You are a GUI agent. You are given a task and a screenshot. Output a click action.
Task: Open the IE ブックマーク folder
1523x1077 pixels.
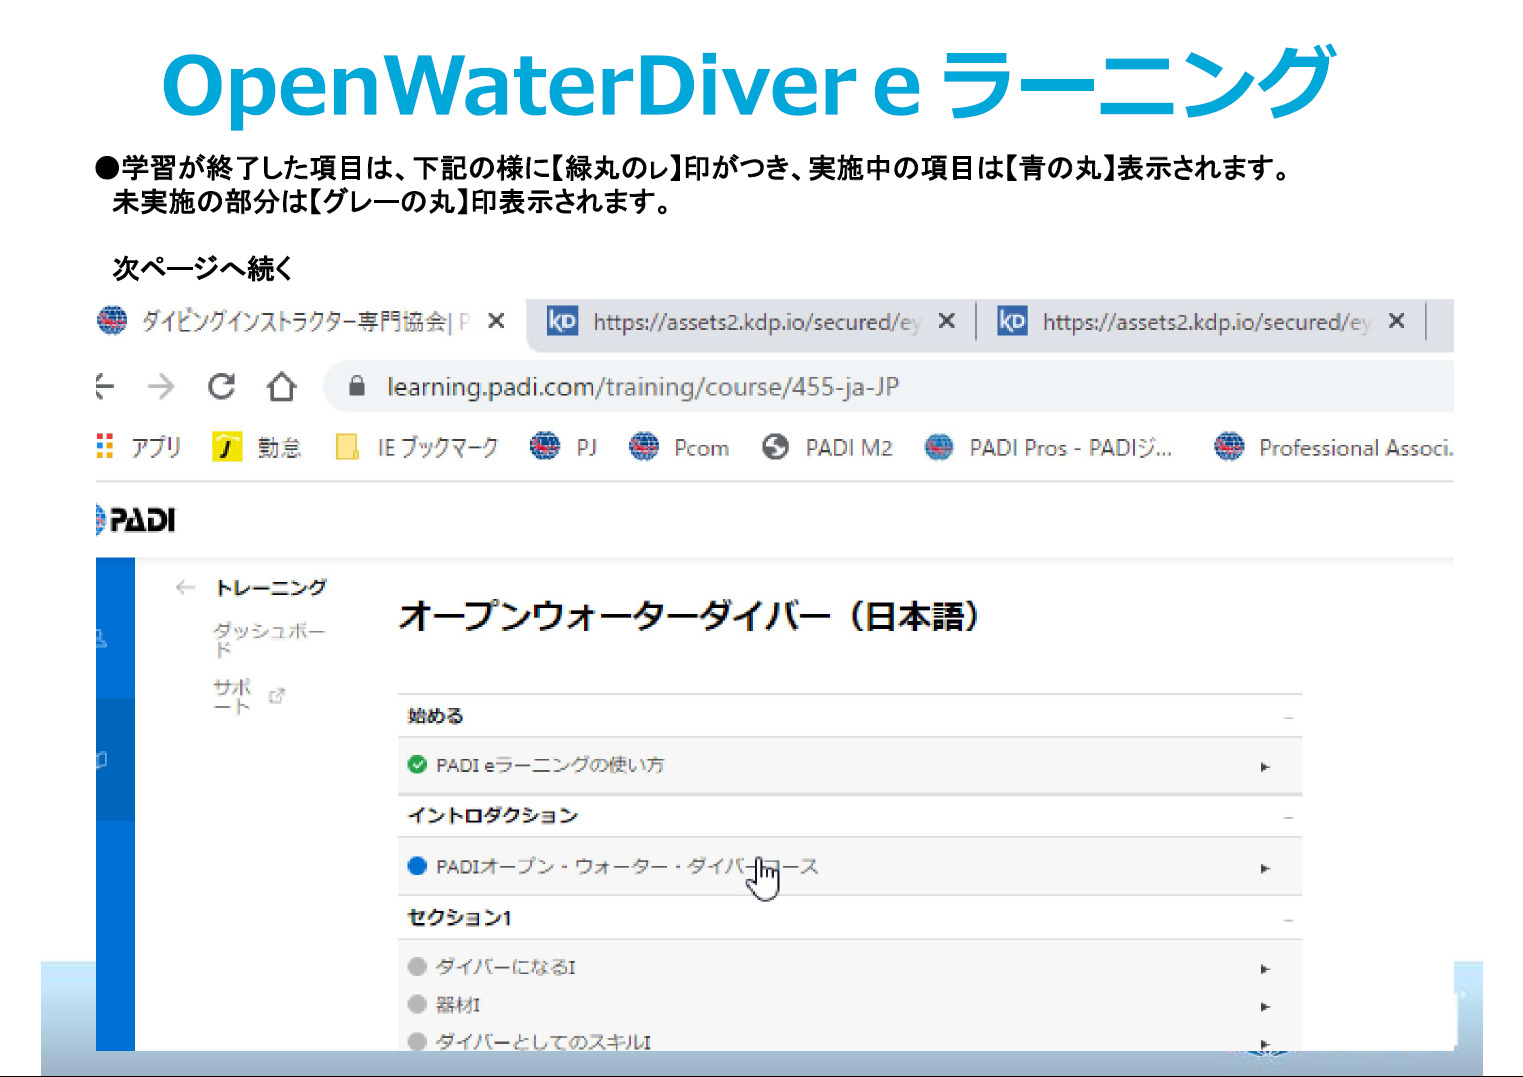[417, 447]
